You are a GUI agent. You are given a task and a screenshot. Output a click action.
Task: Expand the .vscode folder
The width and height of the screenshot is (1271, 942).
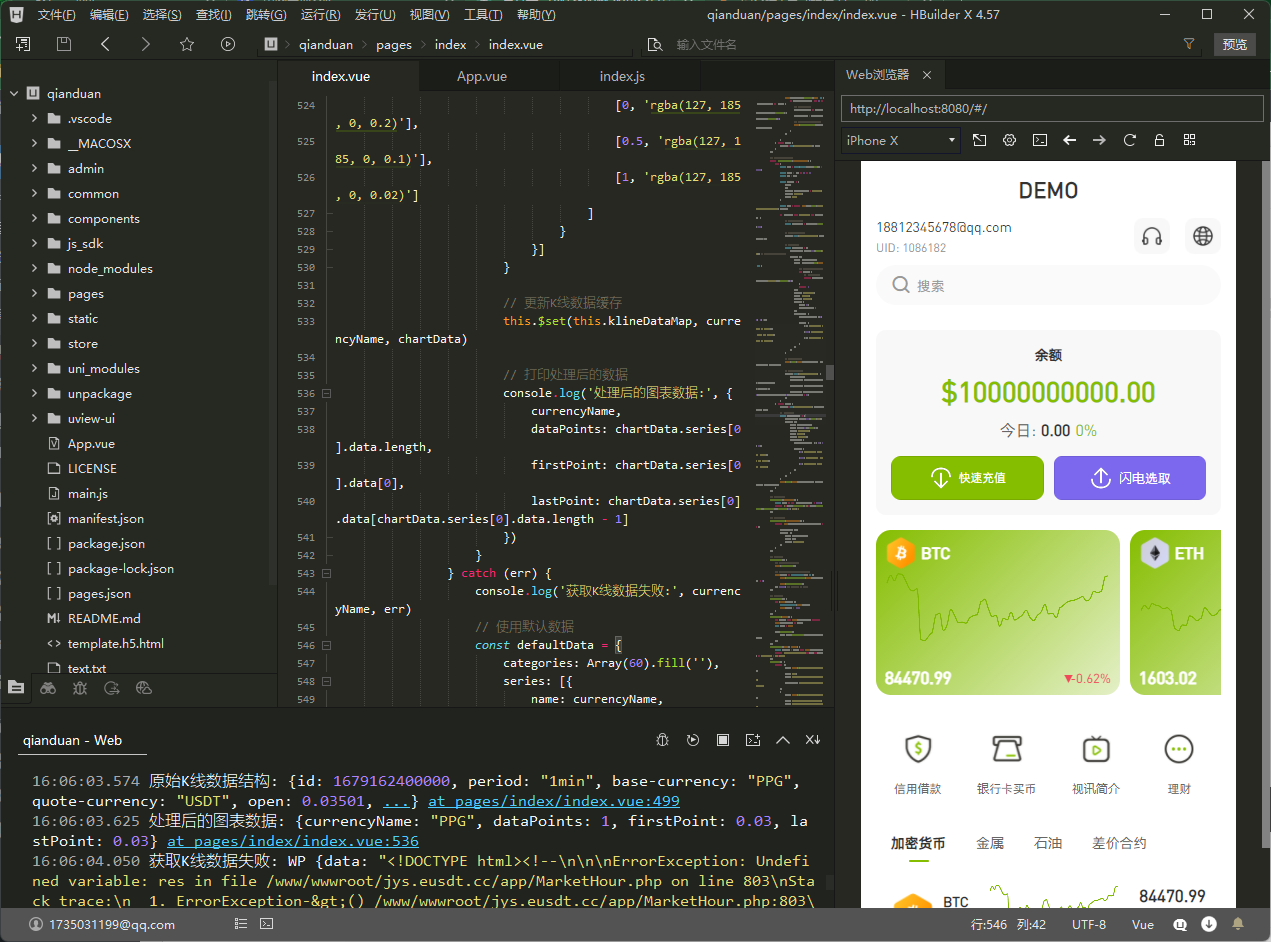point(35,119)
